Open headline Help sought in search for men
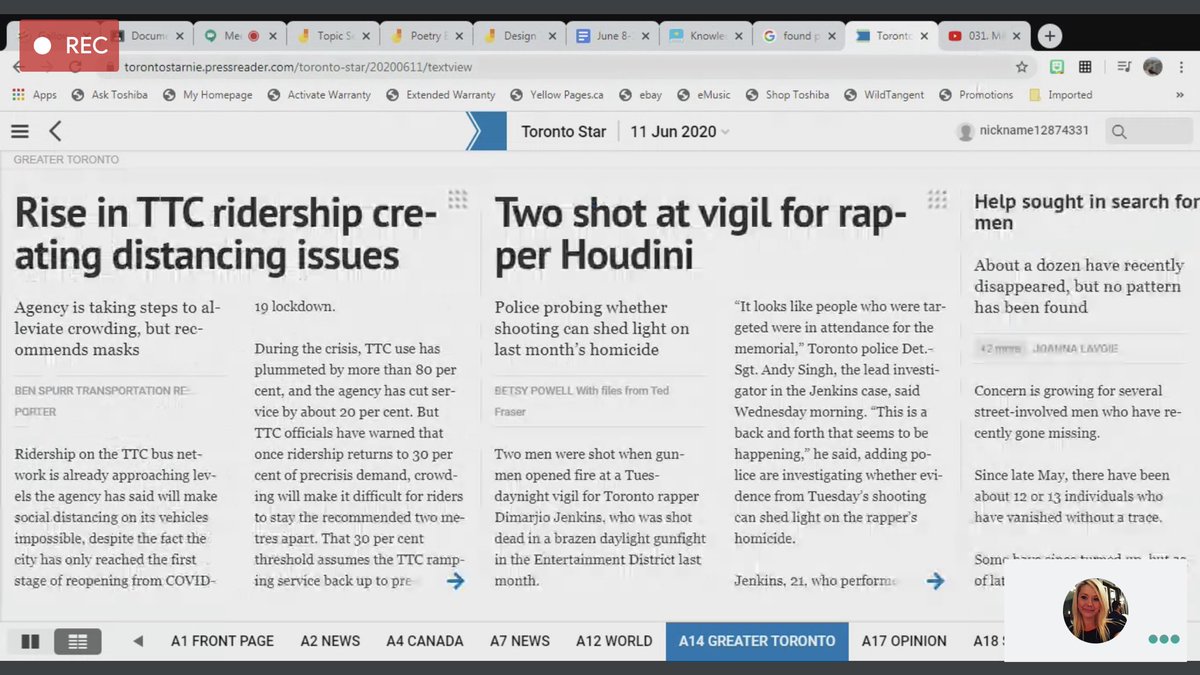This screenshot has width=1200, height=675. [1086, 212]
